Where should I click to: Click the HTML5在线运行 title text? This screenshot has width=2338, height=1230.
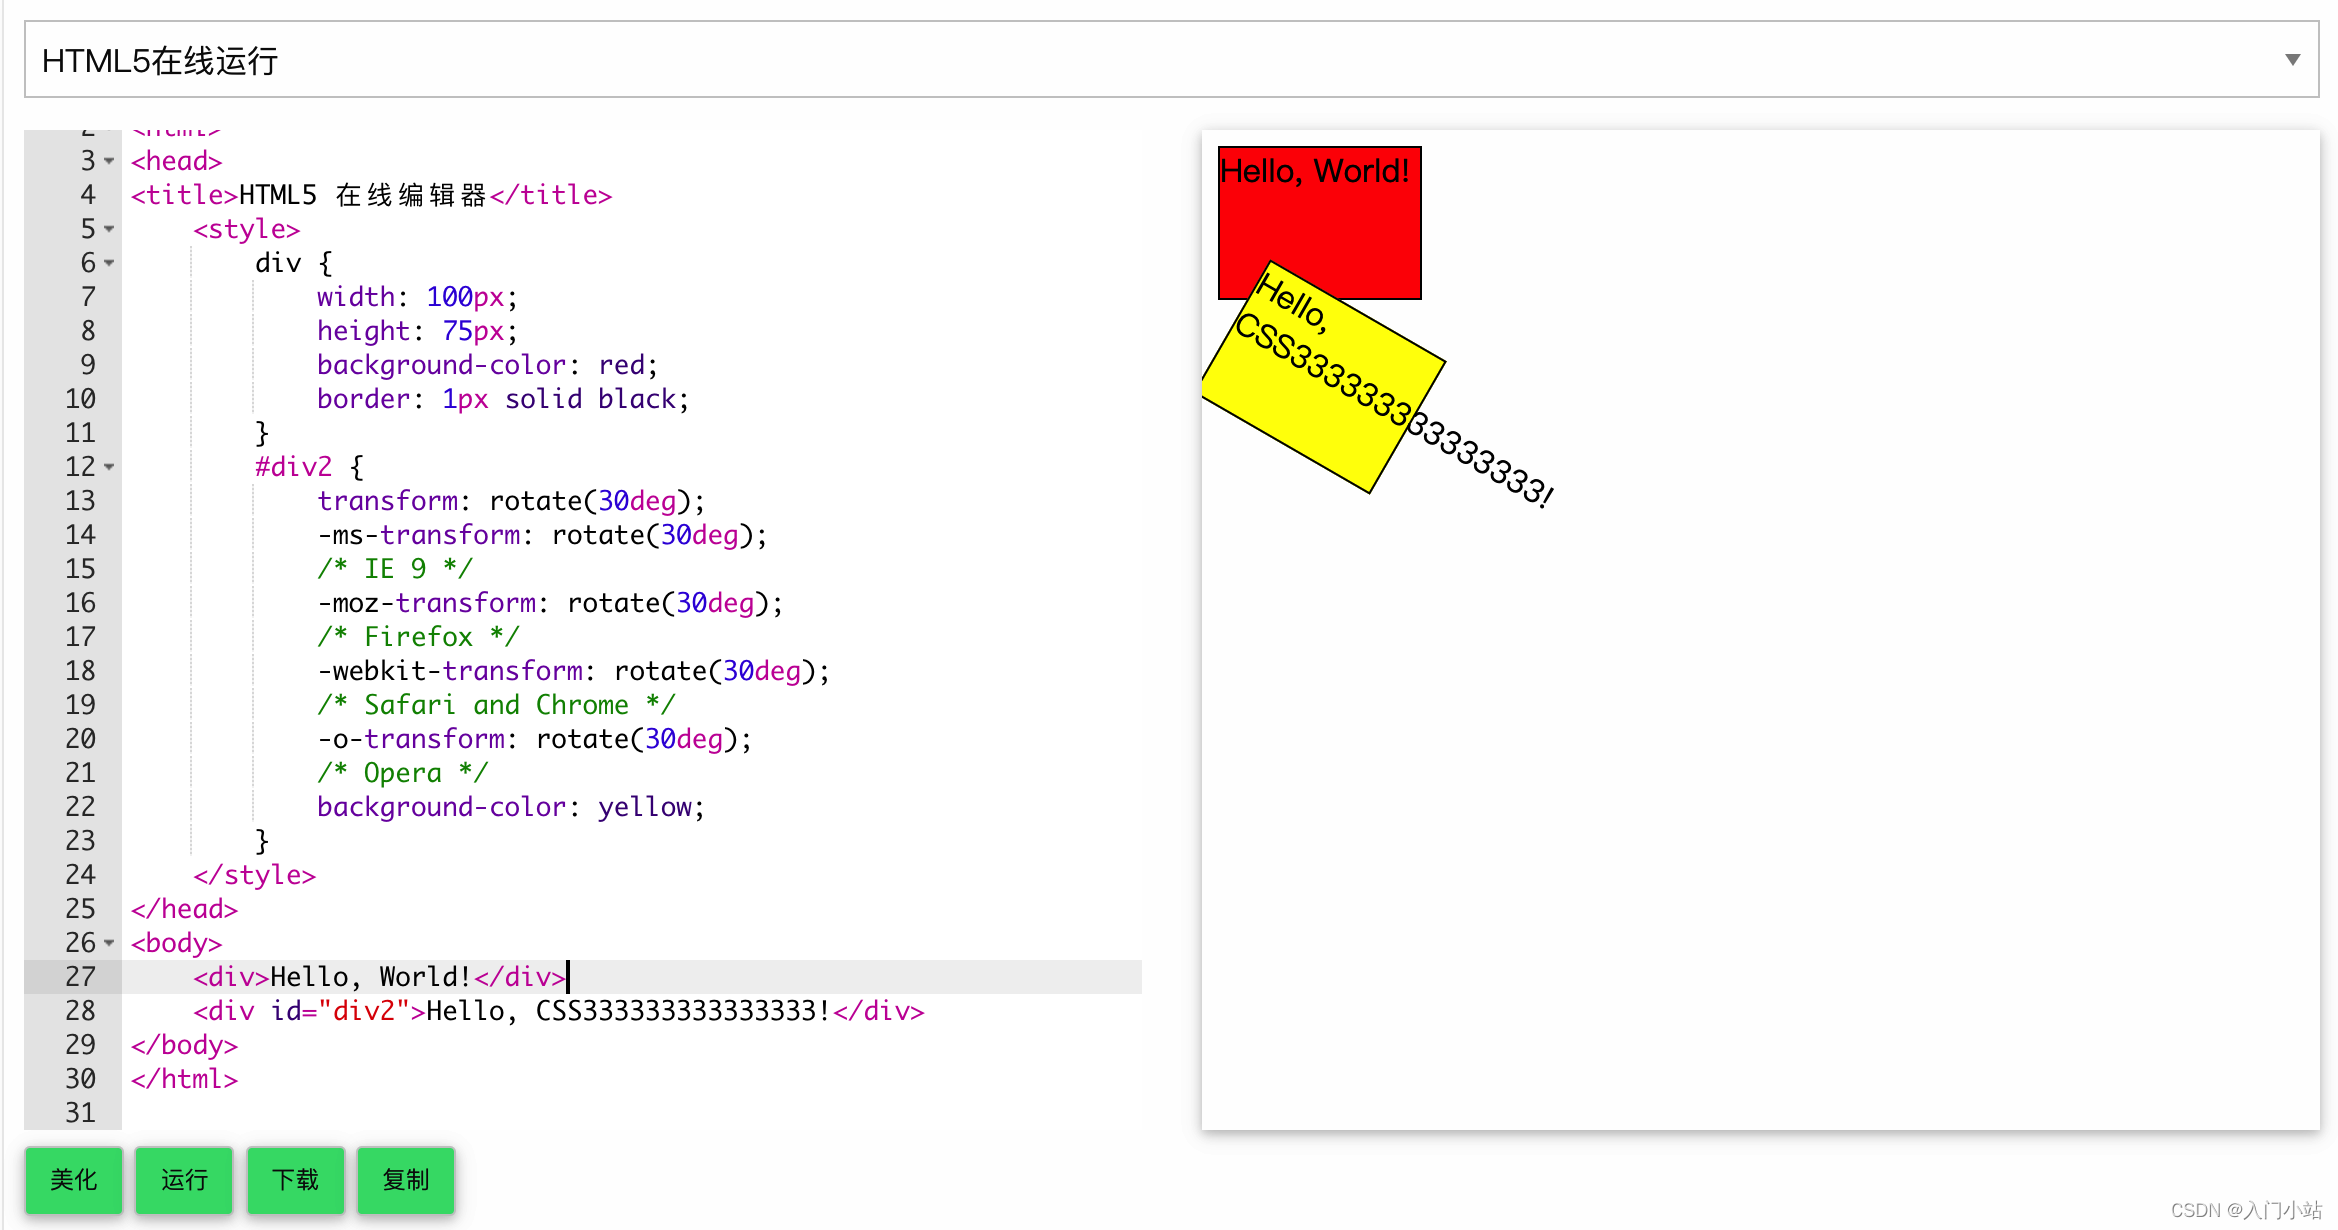[x=160, y=61]
